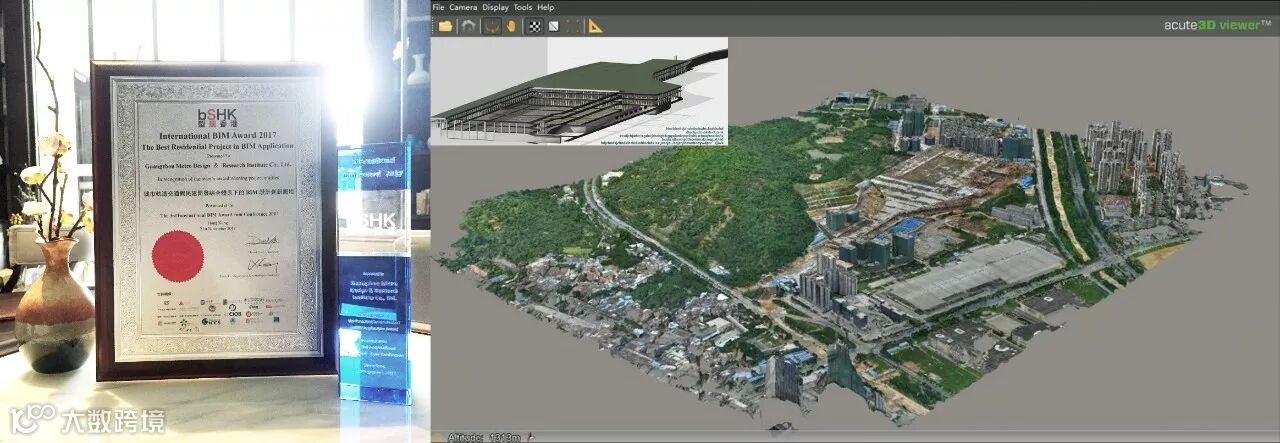Click the station building model thumbnail
Image resolution: width=1280 pixels, height=443 pixels.
578,92
